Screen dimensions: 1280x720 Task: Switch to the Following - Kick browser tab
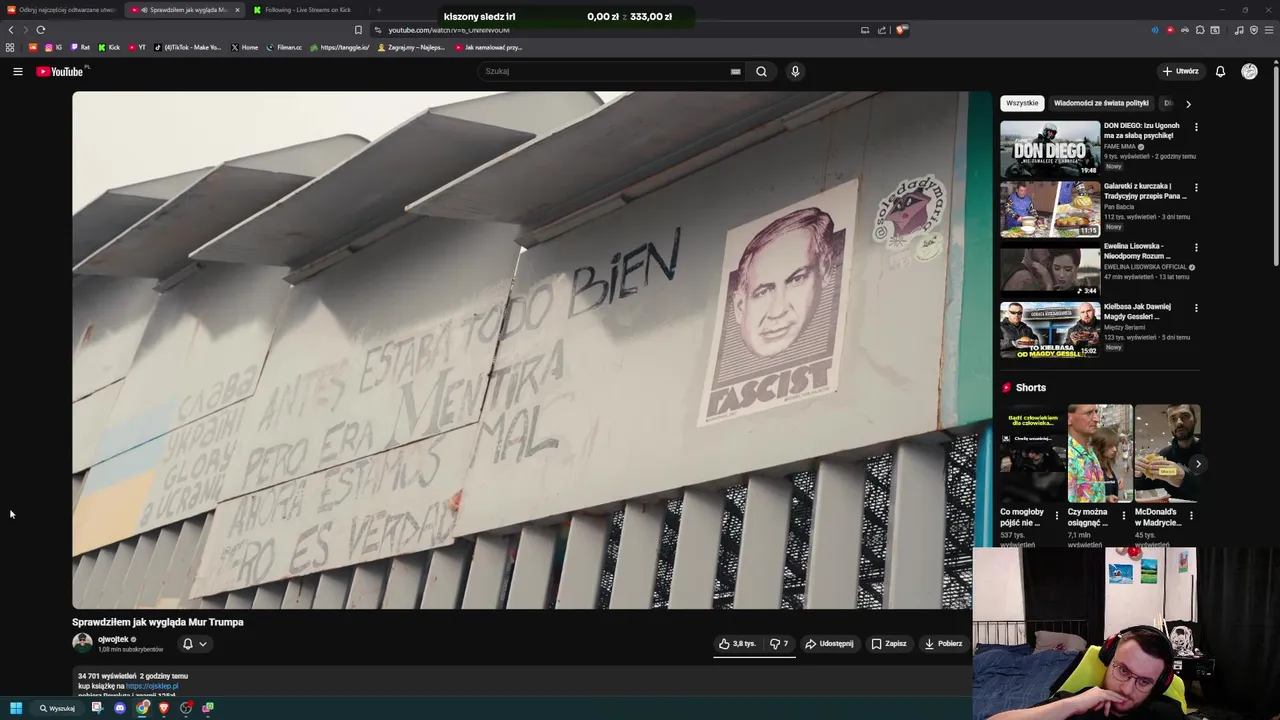tap(307, 10)
